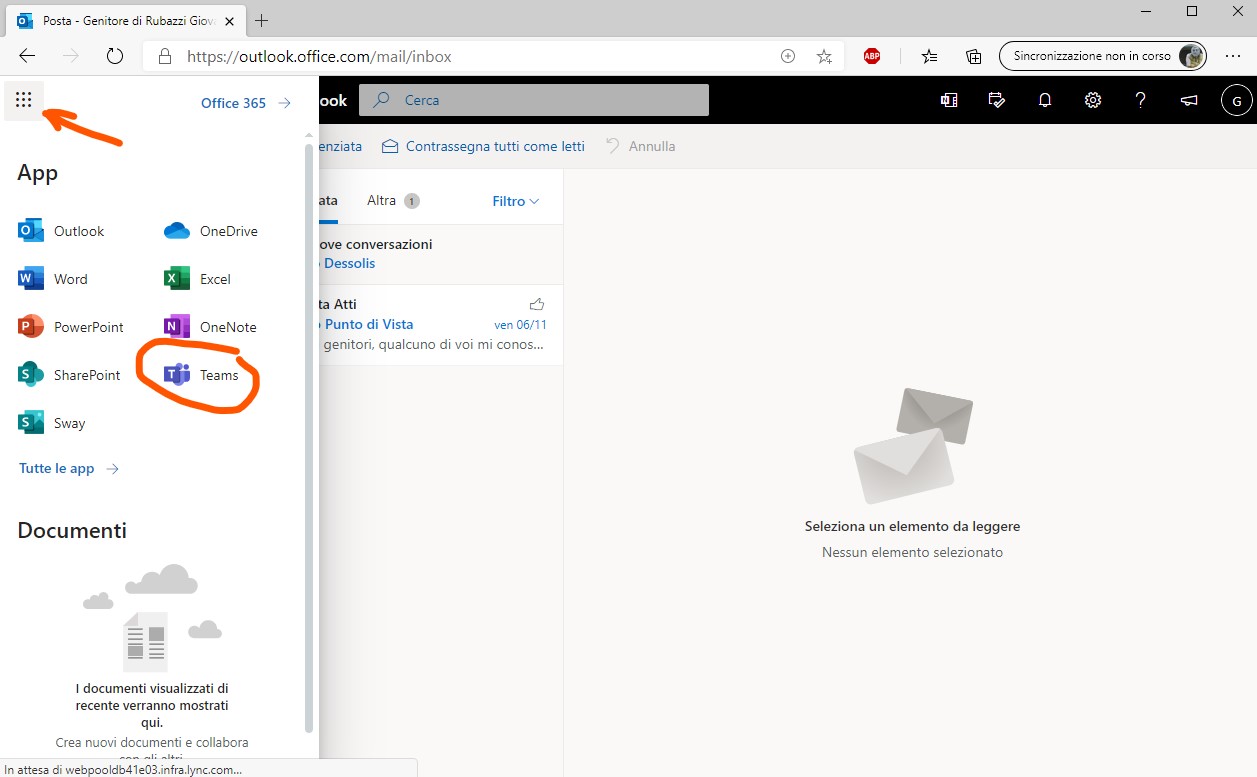Reload the browser page

[x=114, y=56]
